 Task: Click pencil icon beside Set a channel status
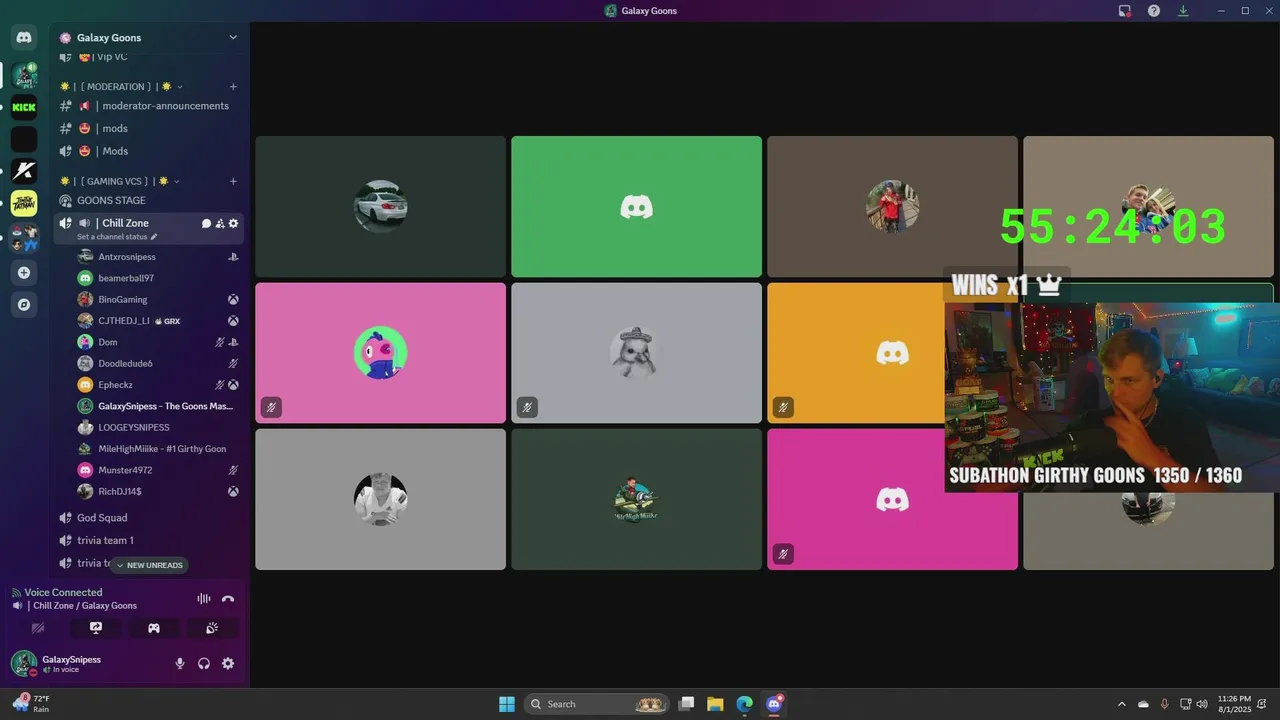point(154,237)
